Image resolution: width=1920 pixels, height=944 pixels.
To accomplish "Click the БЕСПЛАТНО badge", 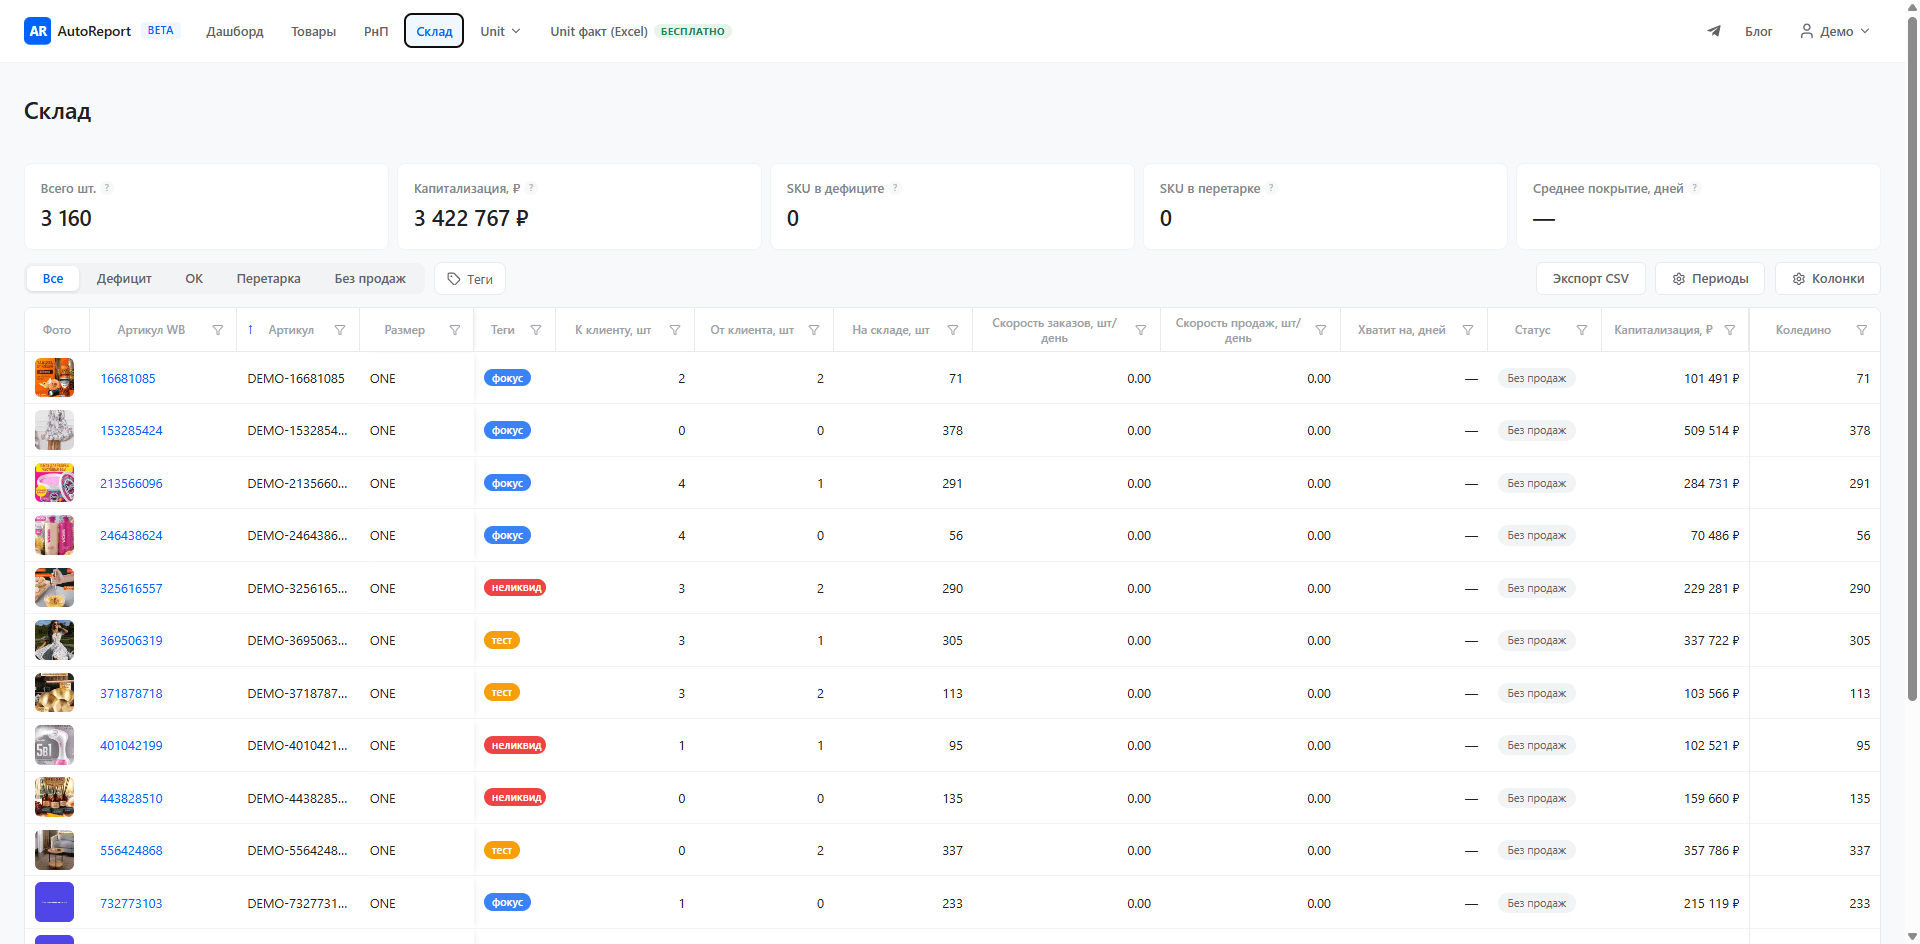I will (x=693, y=31).
